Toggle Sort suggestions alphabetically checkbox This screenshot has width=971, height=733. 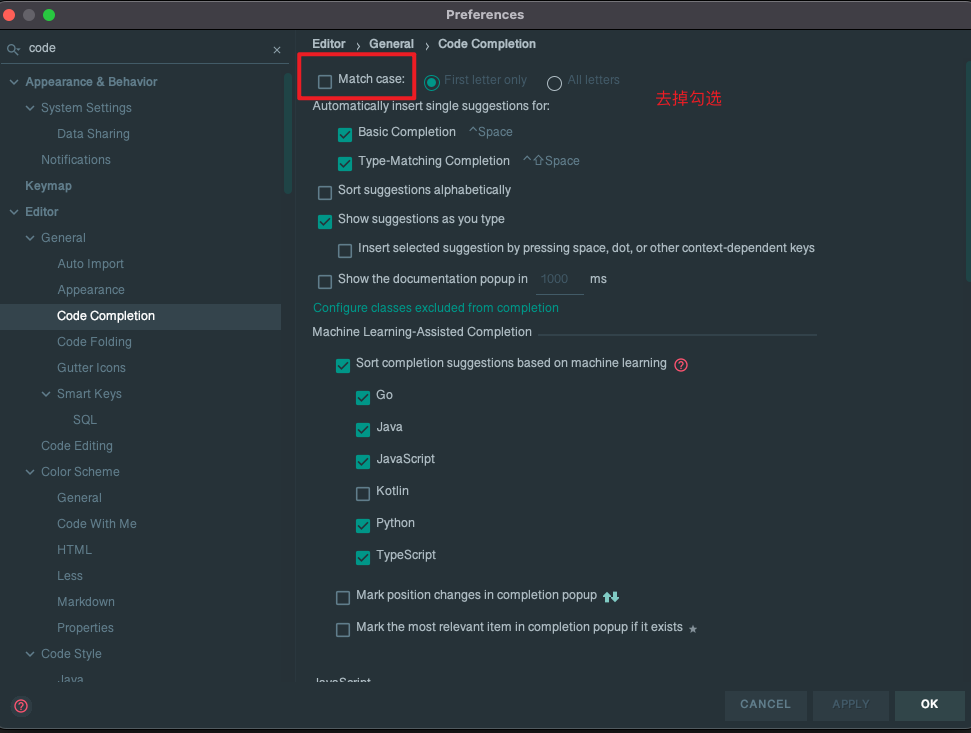[325, 192]
